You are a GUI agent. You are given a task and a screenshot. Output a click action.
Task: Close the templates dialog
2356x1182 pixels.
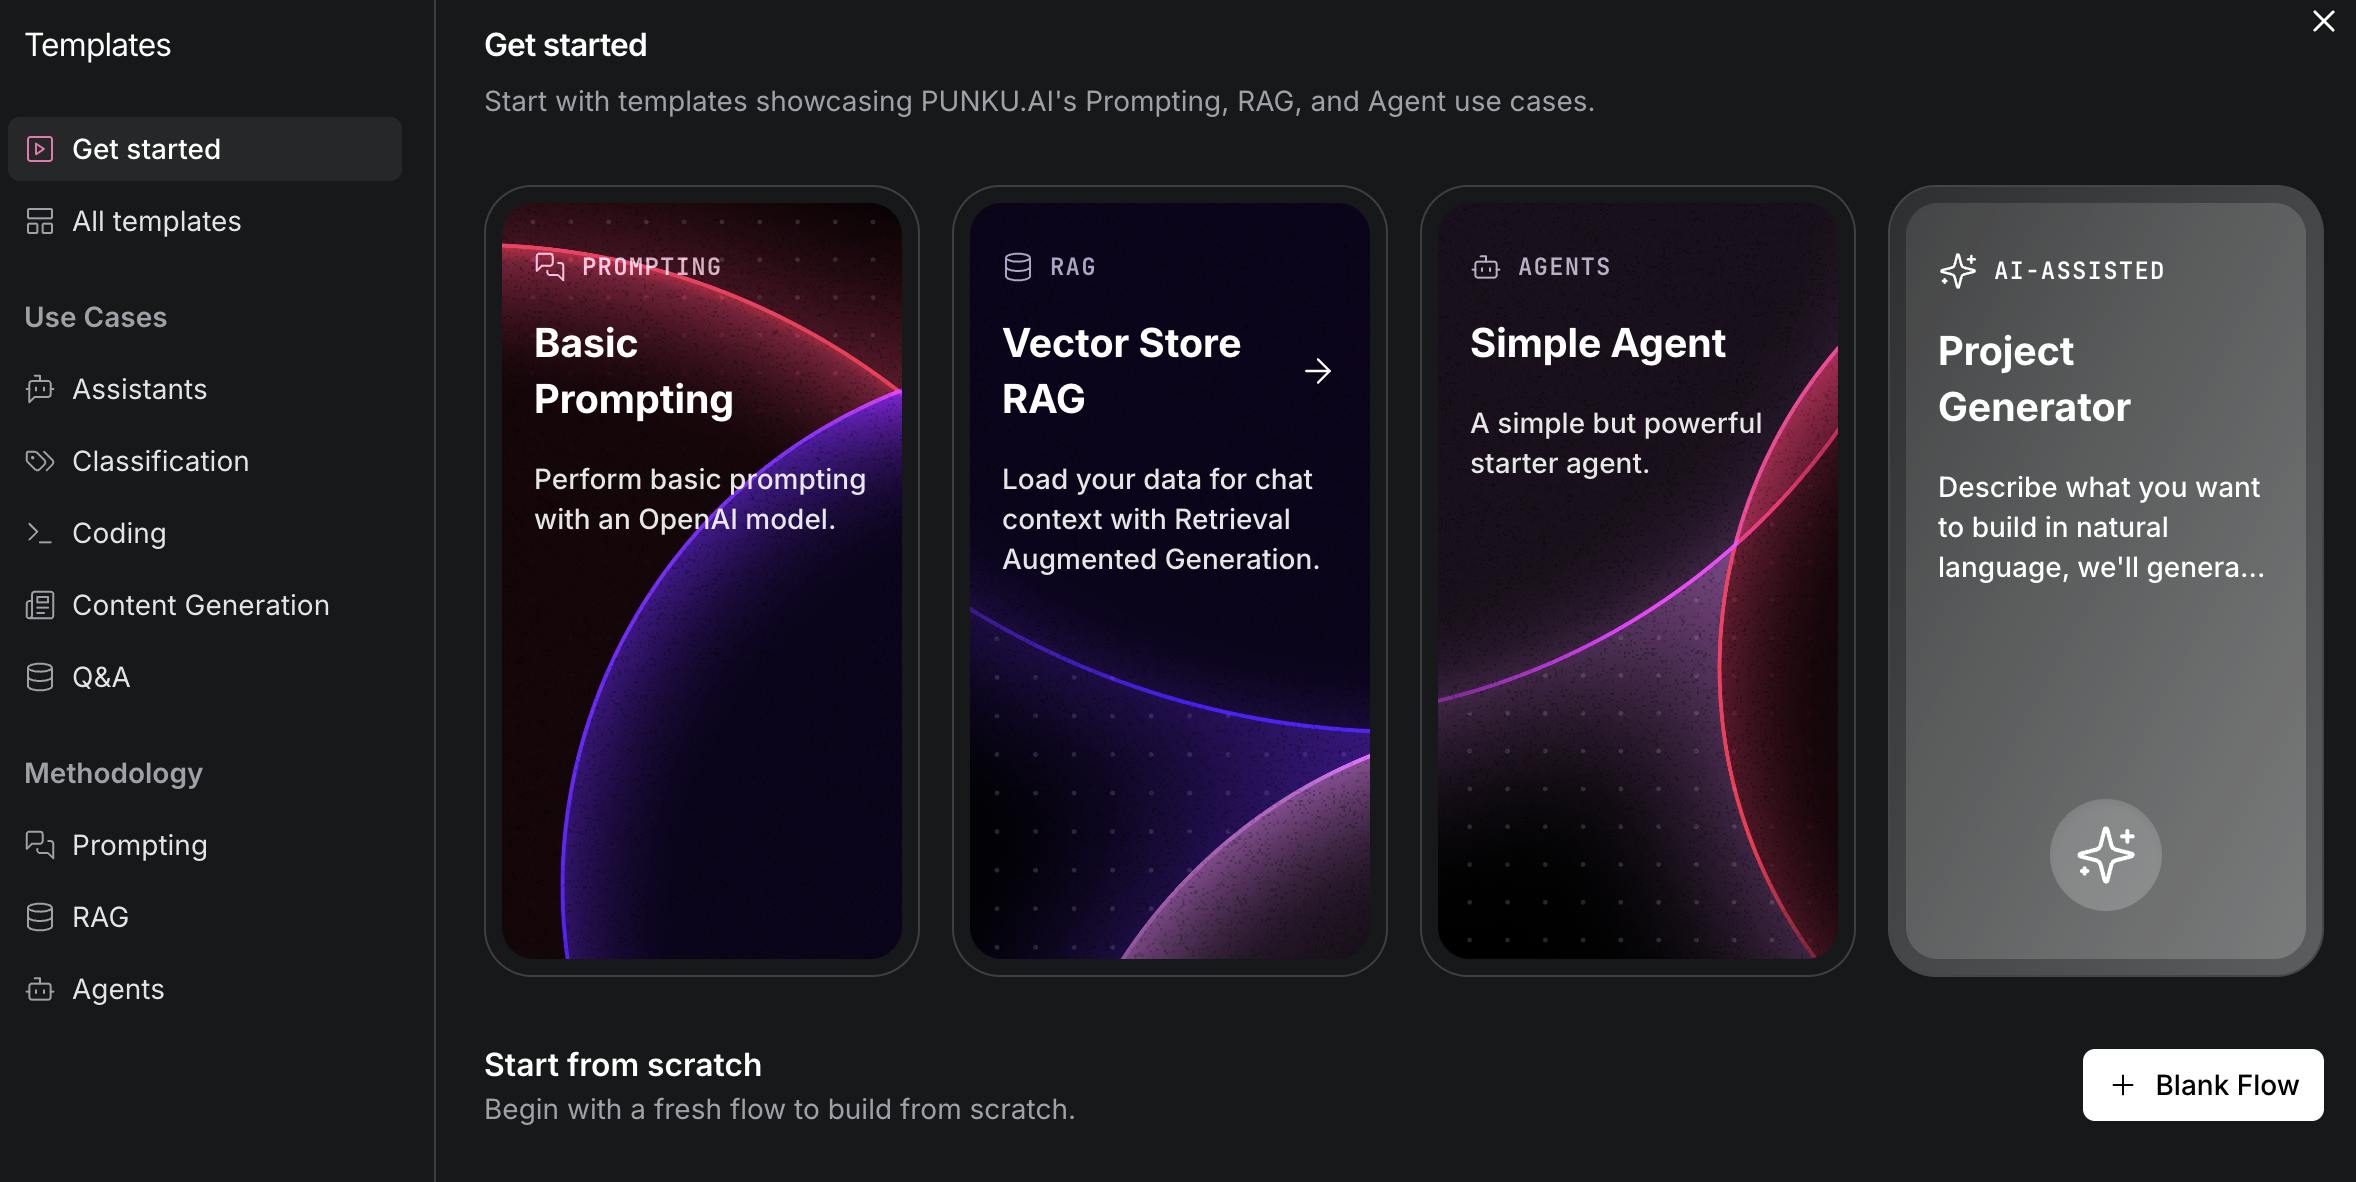coord(2323,21)
